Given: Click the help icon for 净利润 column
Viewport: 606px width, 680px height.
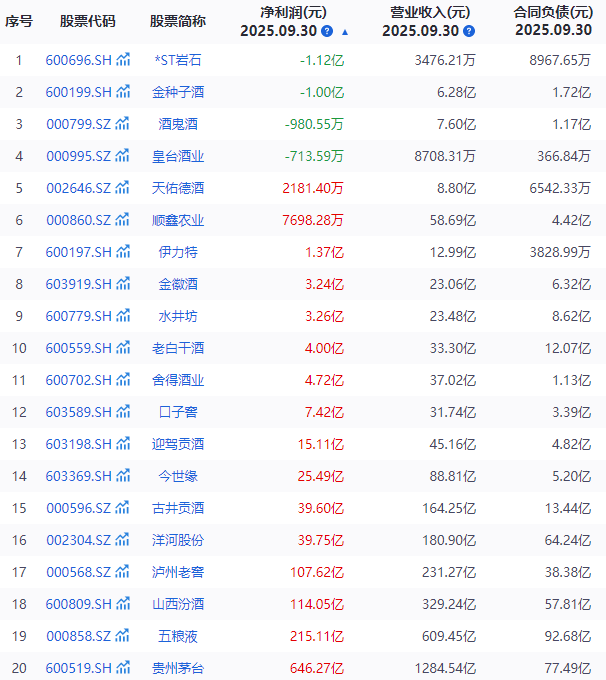Looking at the screenshot, I should tap(327, 31).
